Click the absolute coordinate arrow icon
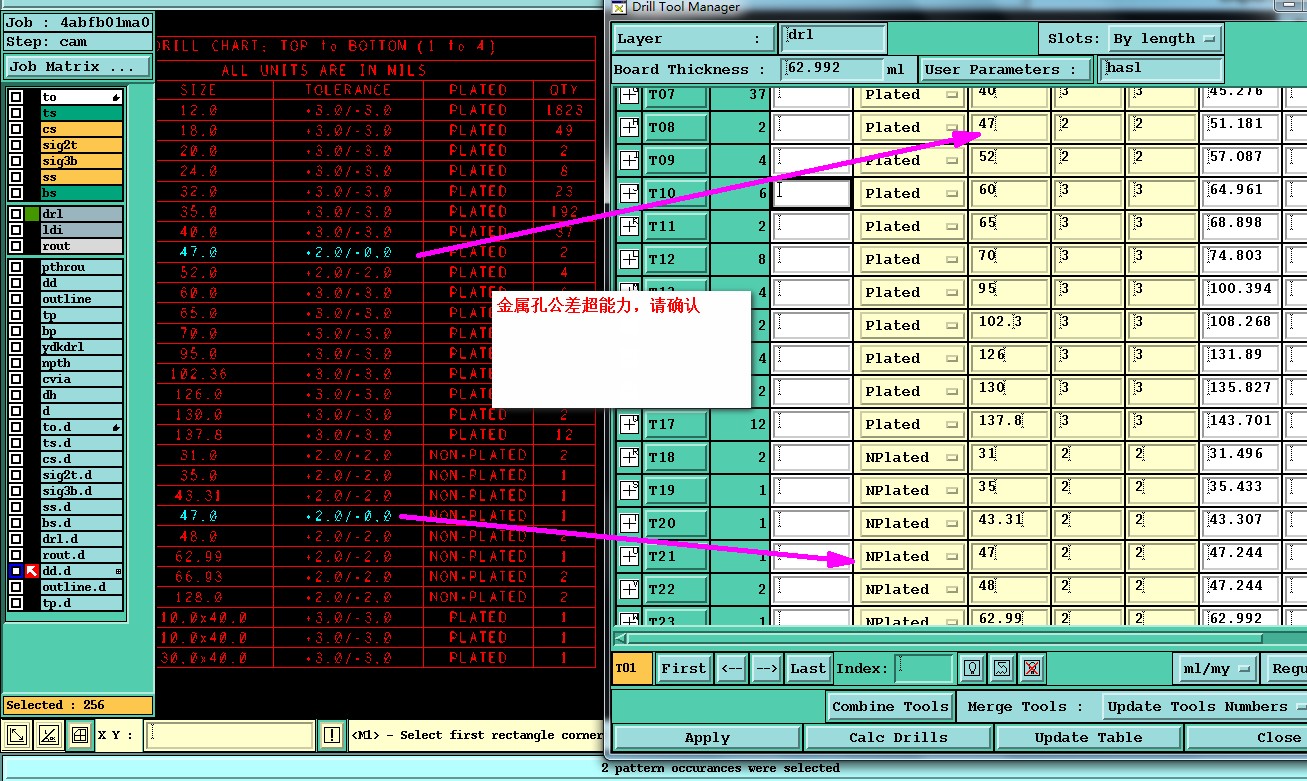Viewport: 1307px width, 781px height. (x=17, y=736)
